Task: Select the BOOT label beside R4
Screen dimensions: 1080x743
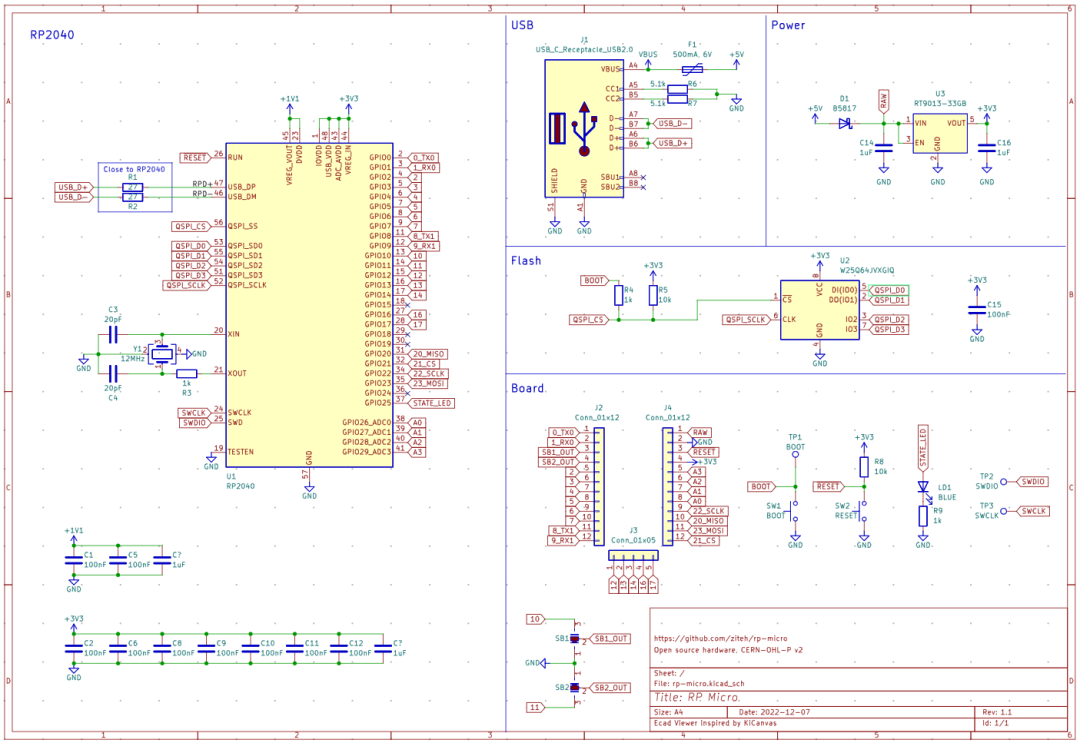Action: click(594, 280)
